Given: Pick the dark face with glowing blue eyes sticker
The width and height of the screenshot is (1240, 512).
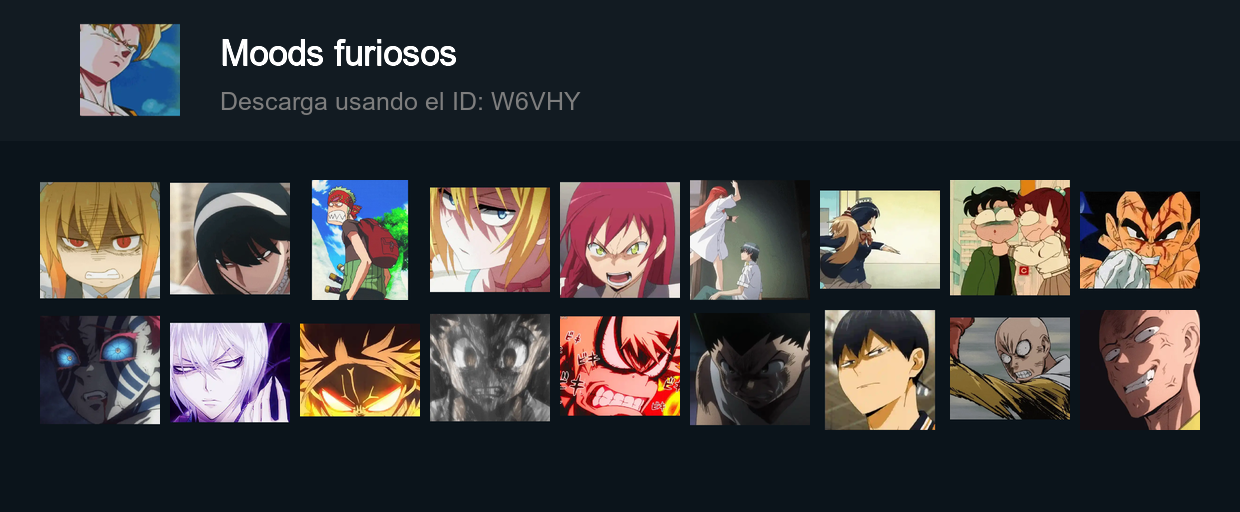Looking at the screenshot, I should [x=100, y=370].
